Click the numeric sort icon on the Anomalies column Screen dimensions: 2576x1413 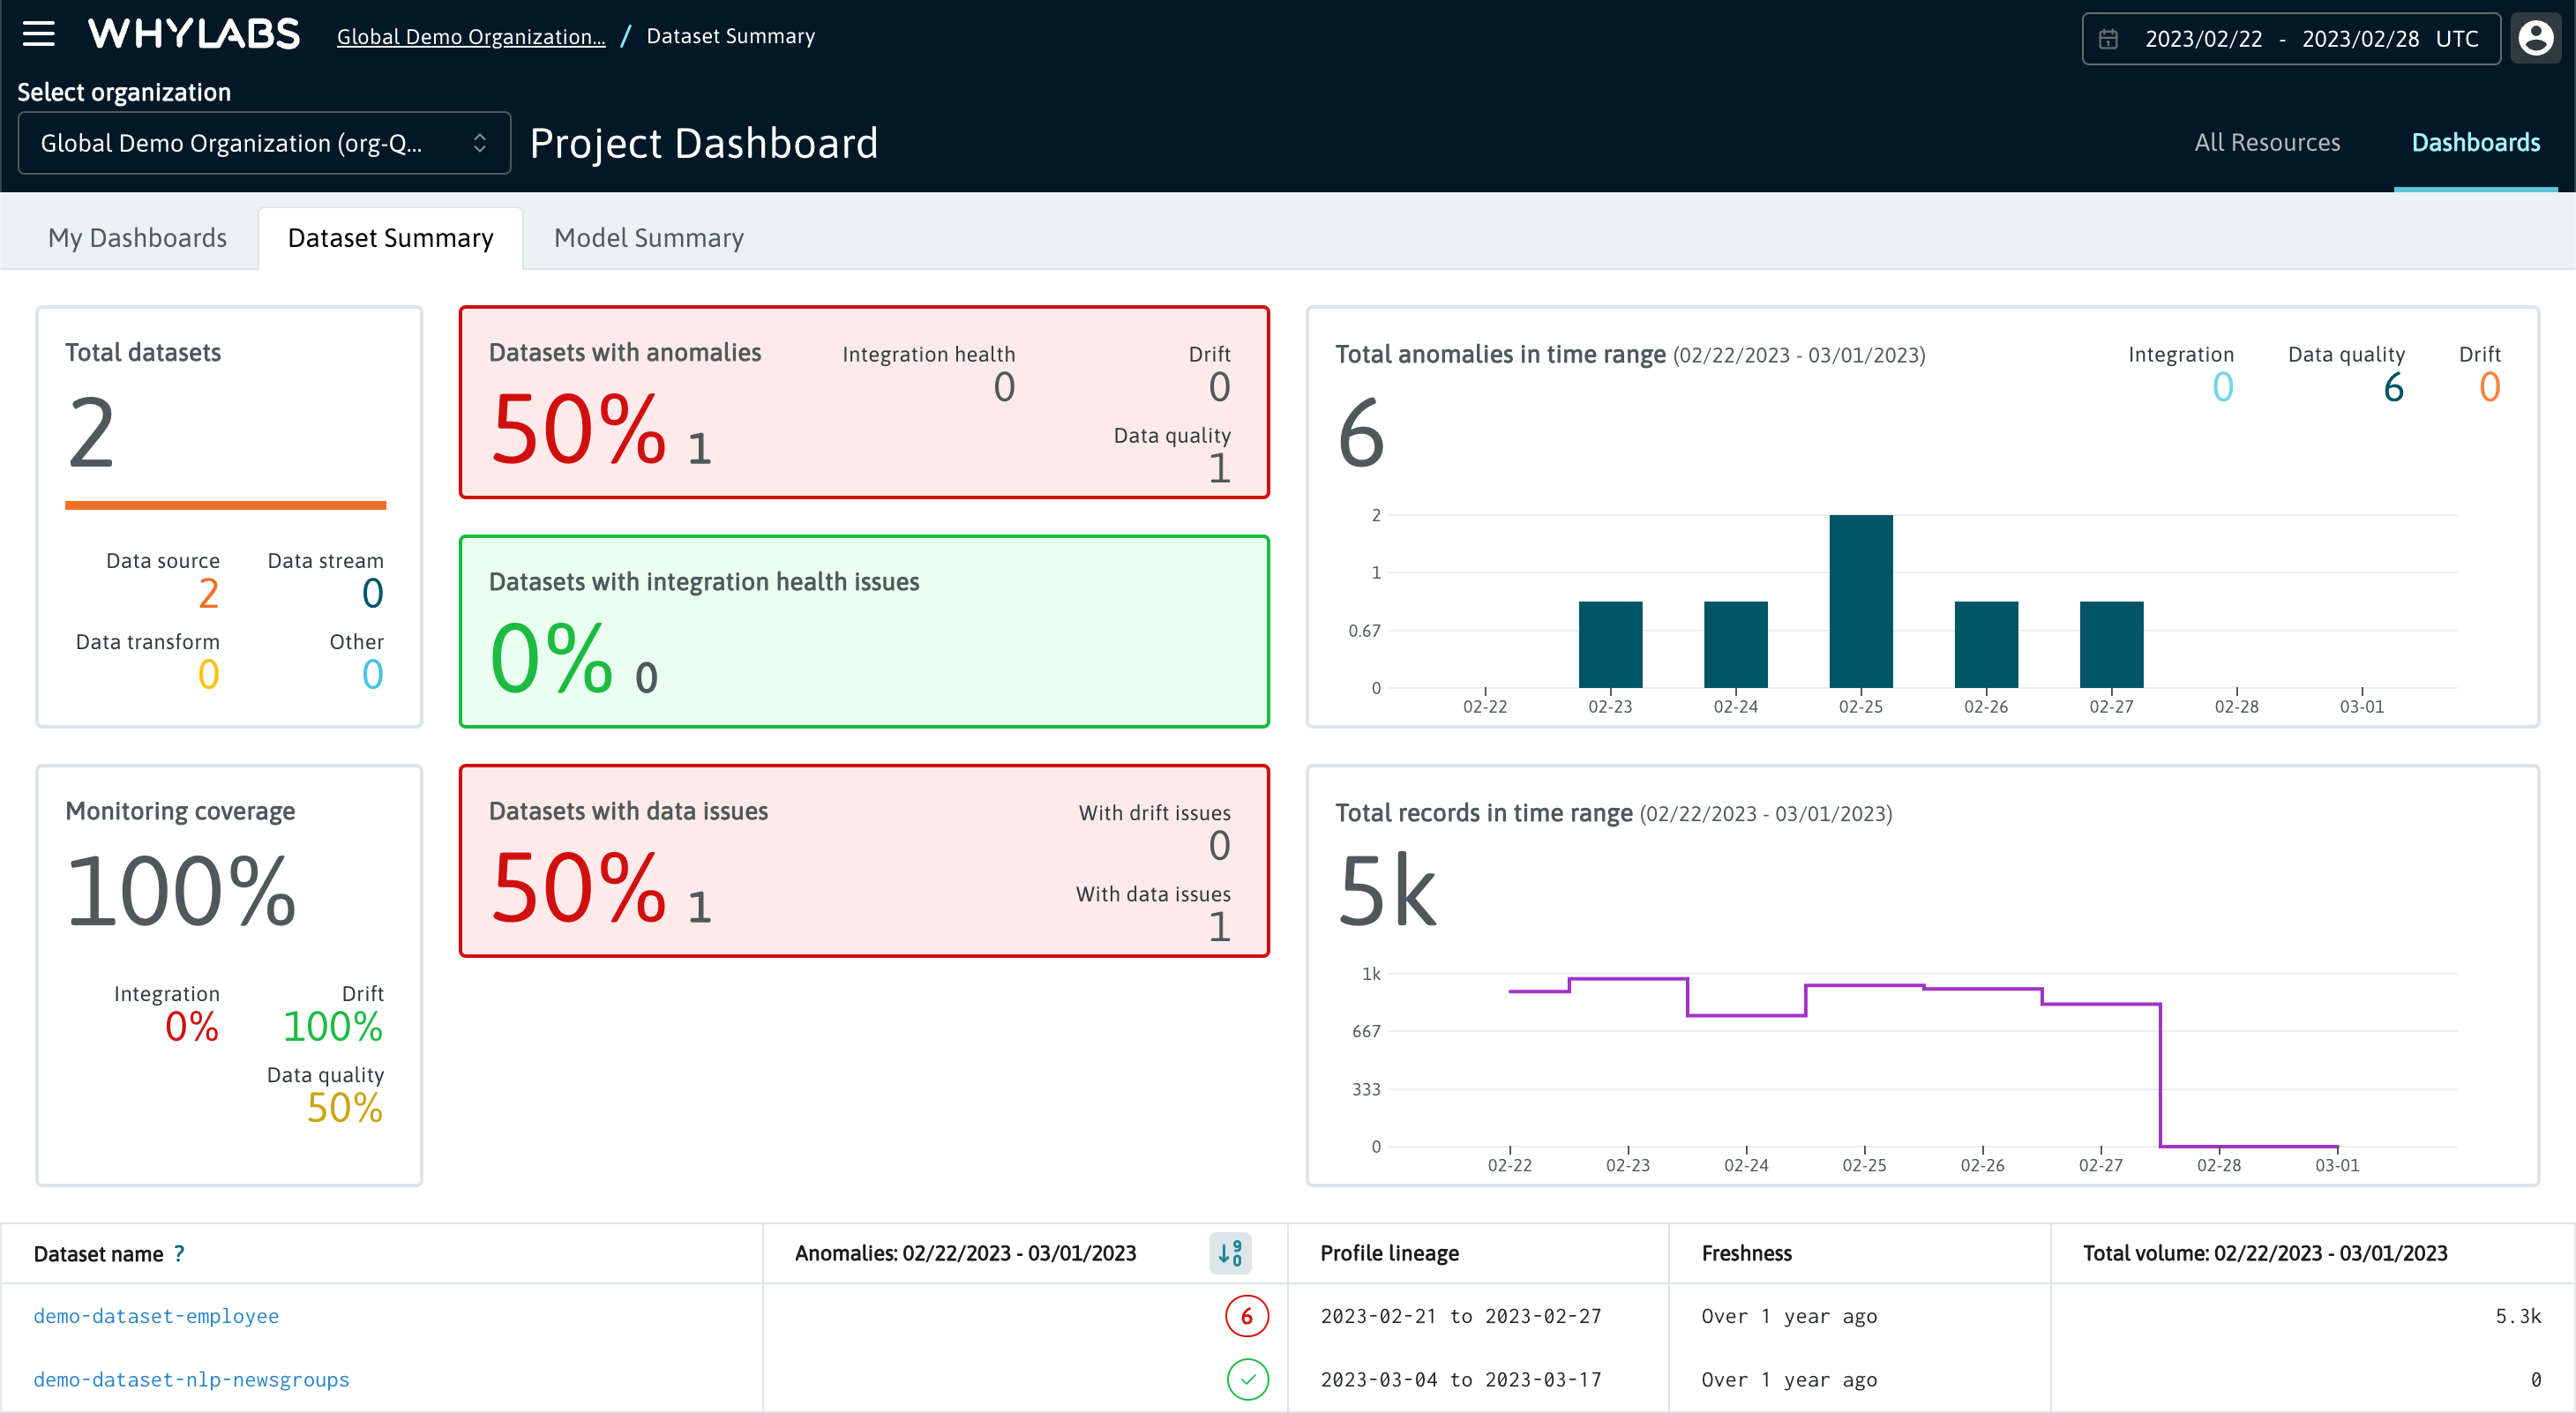coord(1232,1253)
